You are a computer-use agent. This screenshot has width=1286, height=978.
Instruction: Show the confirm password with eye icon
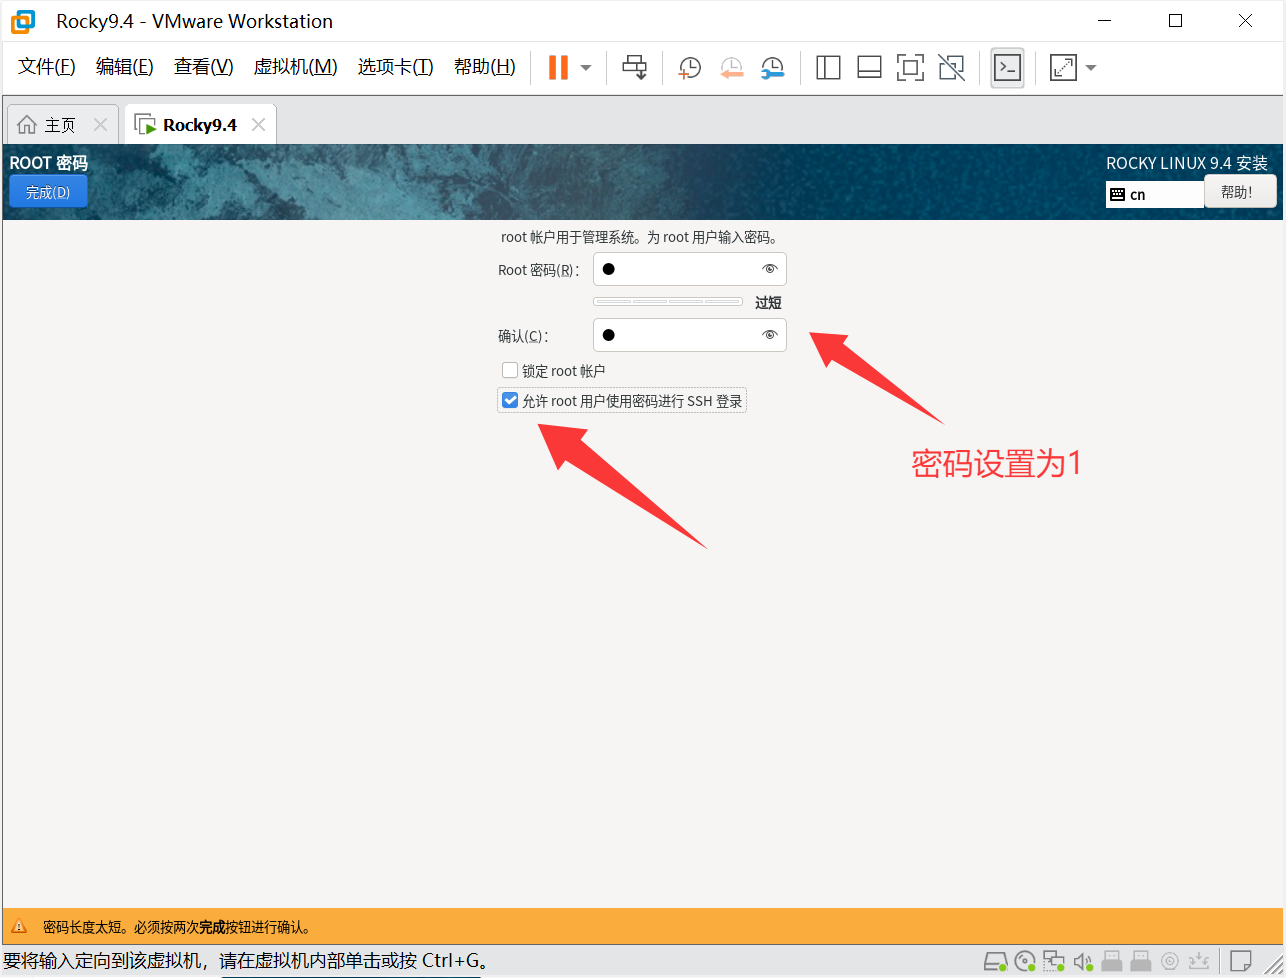tap(769, 335)
